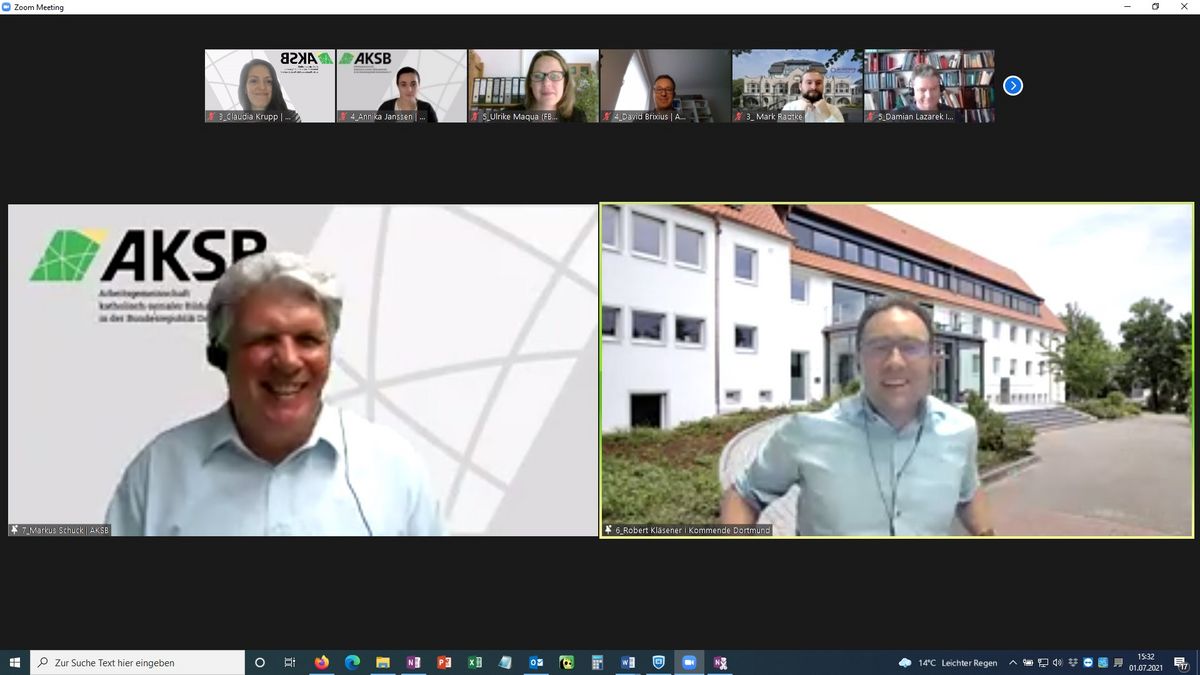Open Excel from the taskbar

(x=475, y=662)
